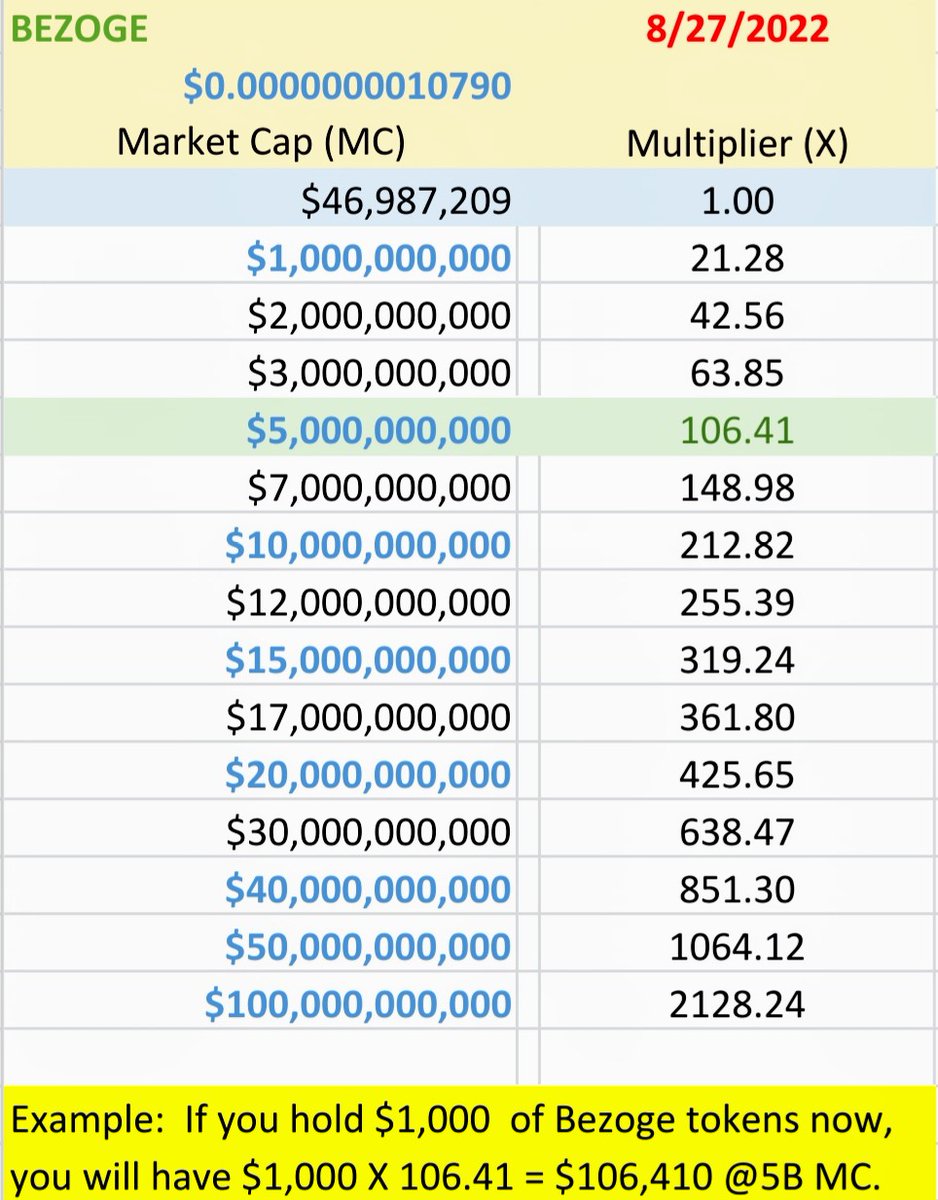Select the date 8/27/2022
This screenshot has width=938, height=1200.
[x=736, y=28]
